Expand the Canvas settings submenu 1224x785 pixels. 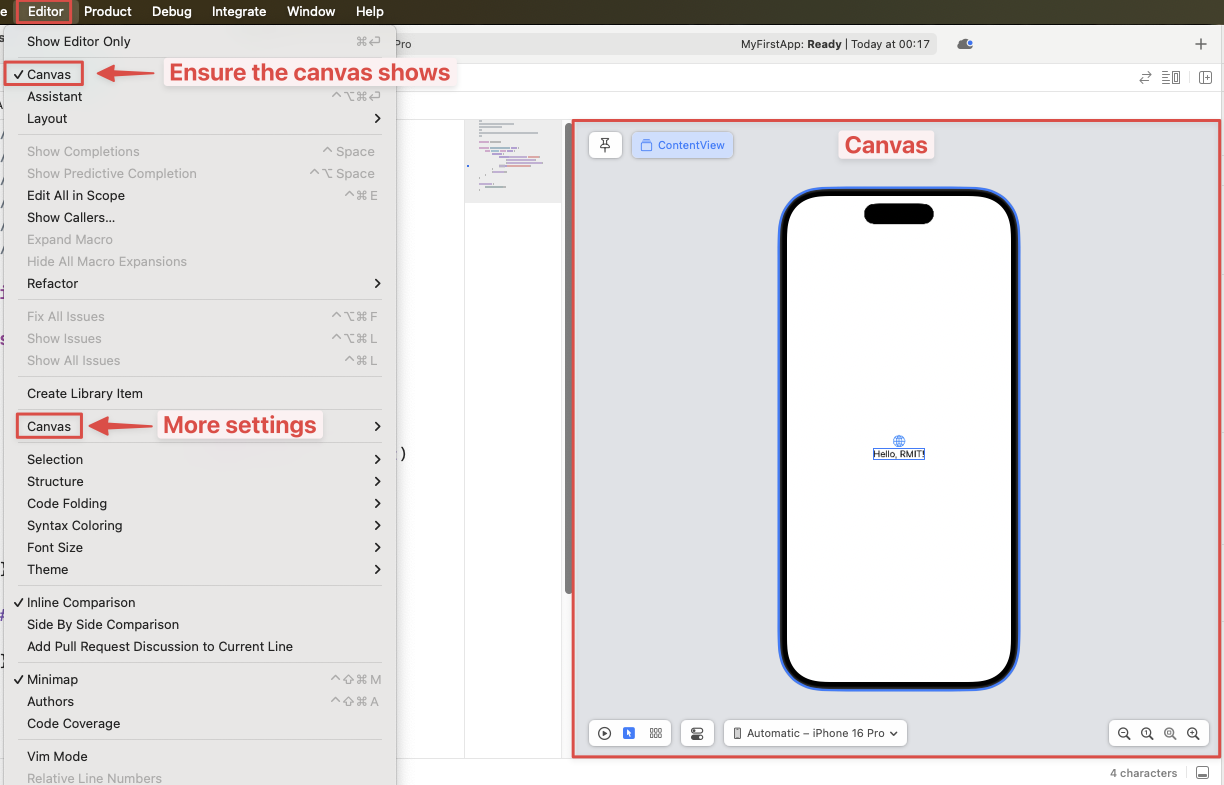(x=48, y=425)
